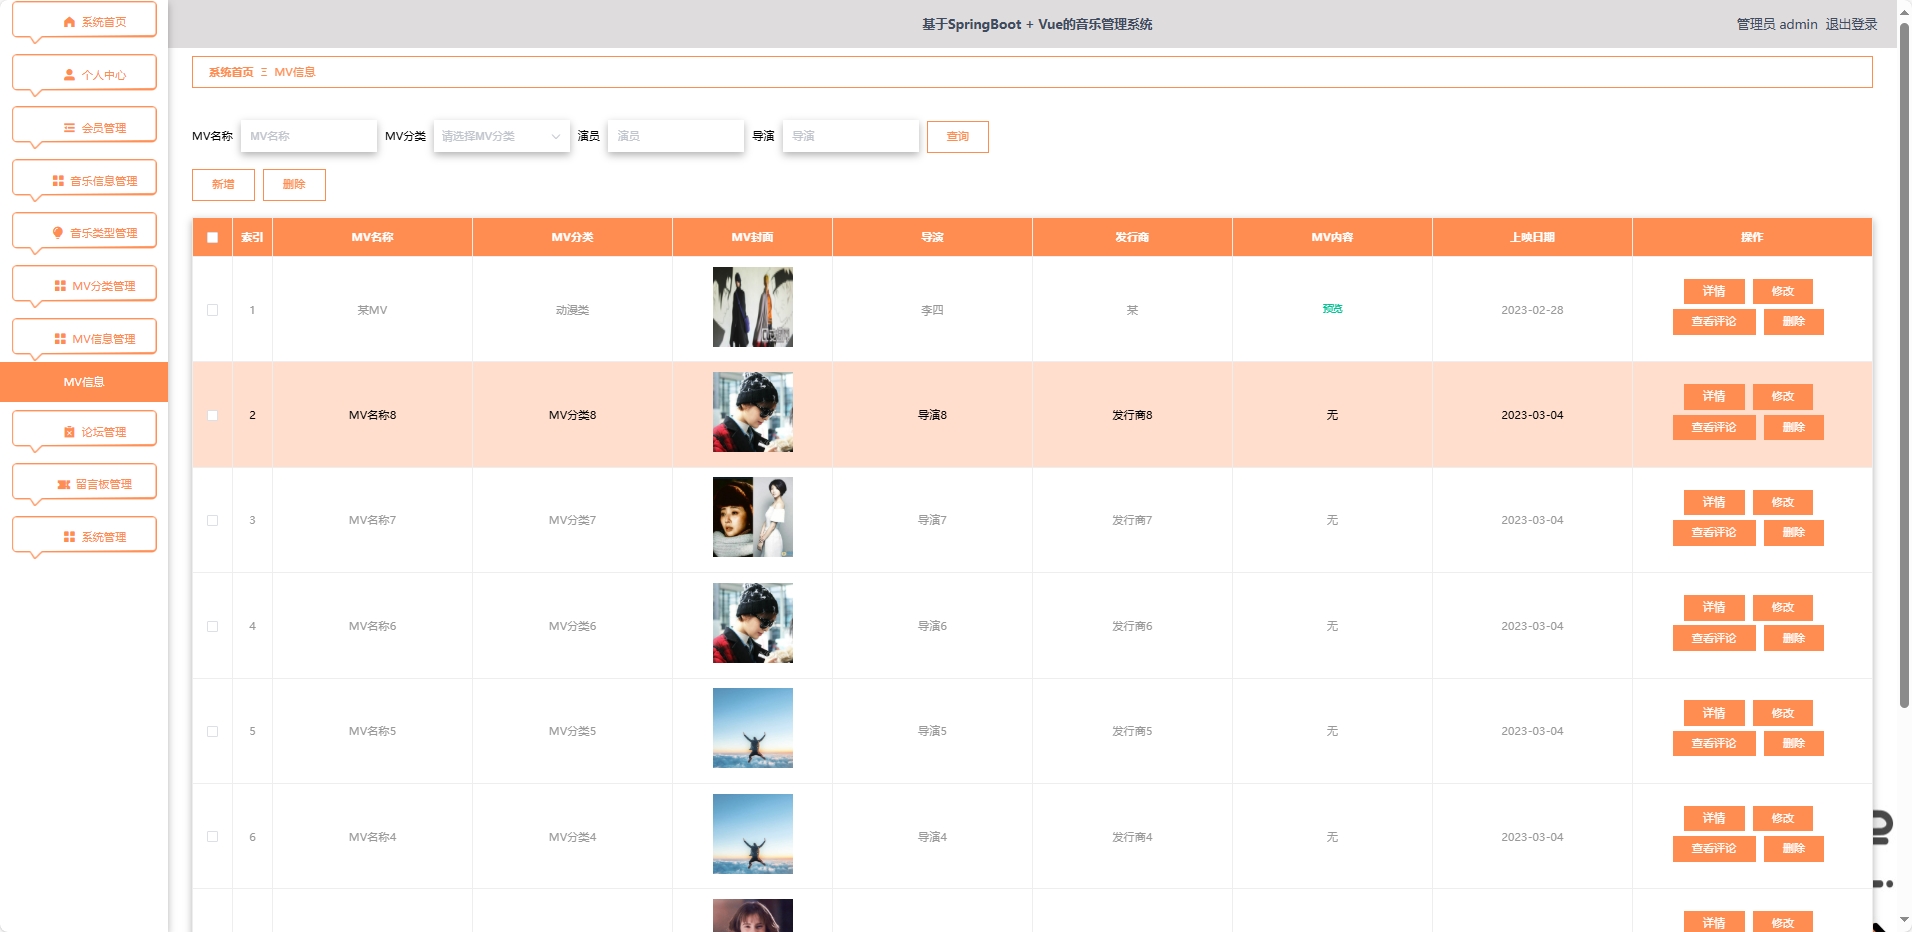1912x932 pixels.
Task: Click 查看评论 for the MV名称4 row
Action: [x=1714, y=848]
